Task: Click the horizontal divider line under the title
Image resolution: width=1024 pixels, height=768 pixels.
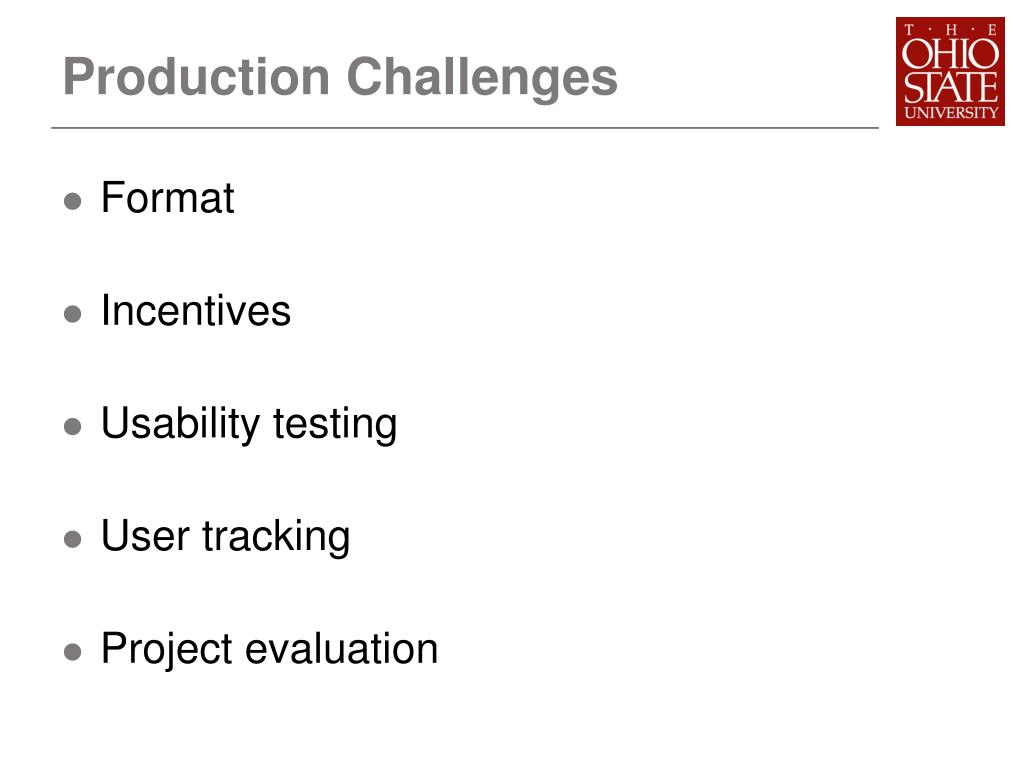Action: coord(465,128)
